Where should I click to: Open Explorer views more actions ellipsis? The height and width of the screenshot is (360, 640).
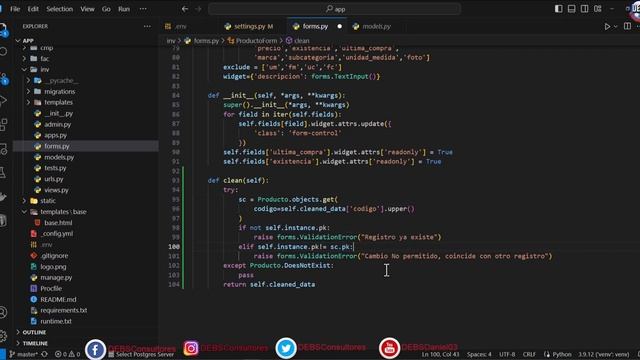point(147,27)
